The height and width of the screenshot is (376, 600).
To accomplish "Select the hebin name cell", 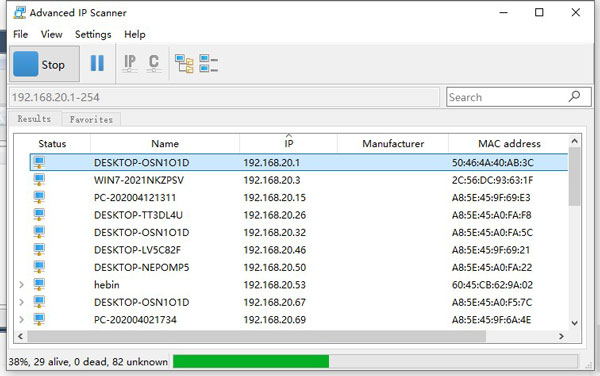I will coord(107,285).
